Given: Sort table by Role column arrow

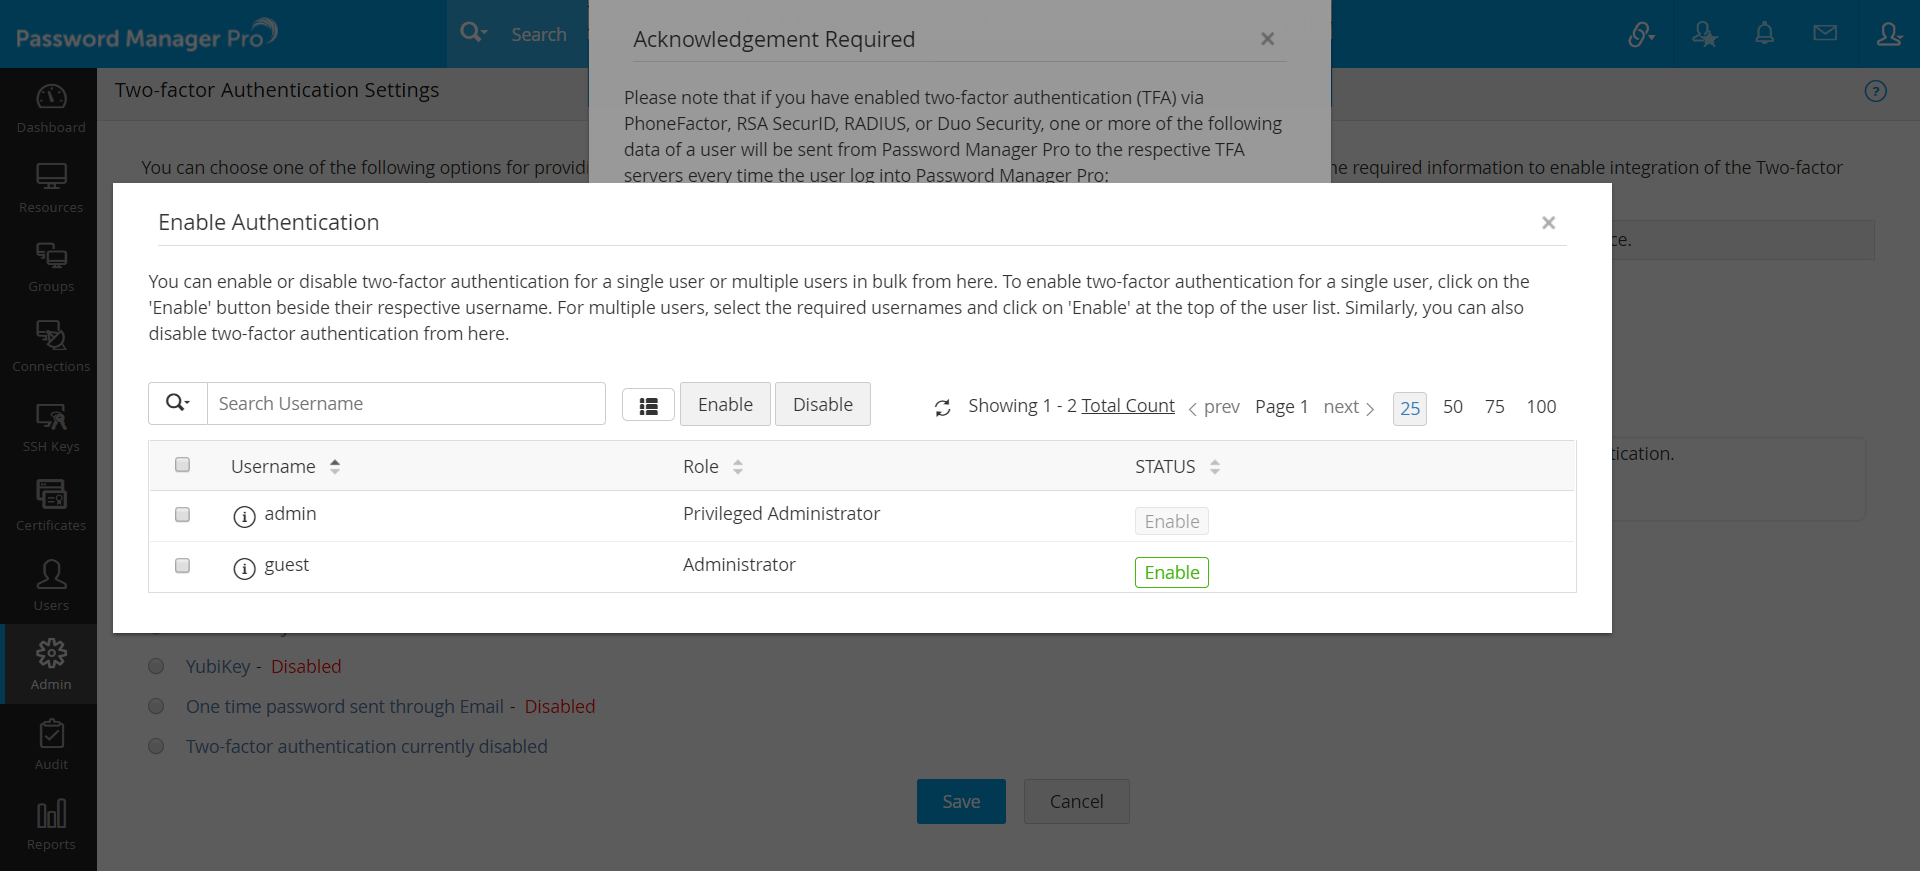Looking at the screenshot, I should [738, 467].
